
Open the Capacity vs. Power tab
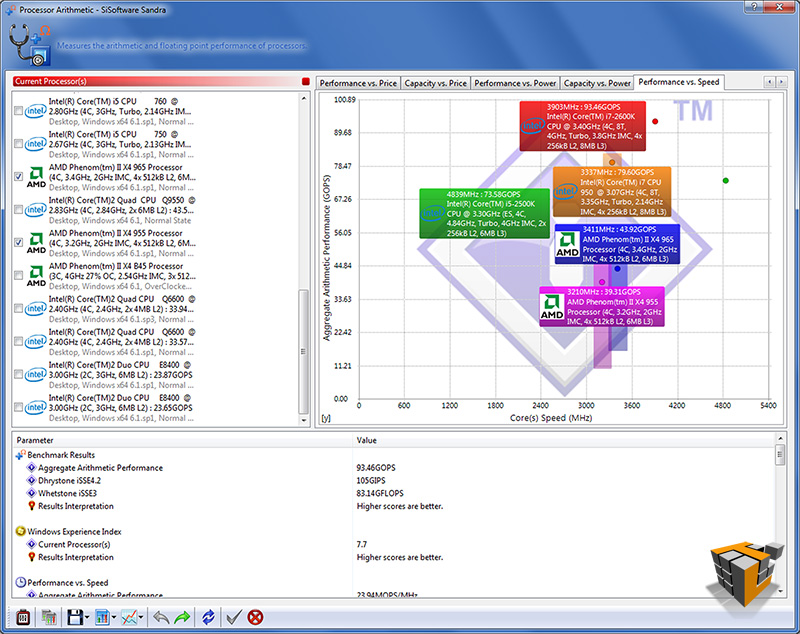[x=597, y=83]
